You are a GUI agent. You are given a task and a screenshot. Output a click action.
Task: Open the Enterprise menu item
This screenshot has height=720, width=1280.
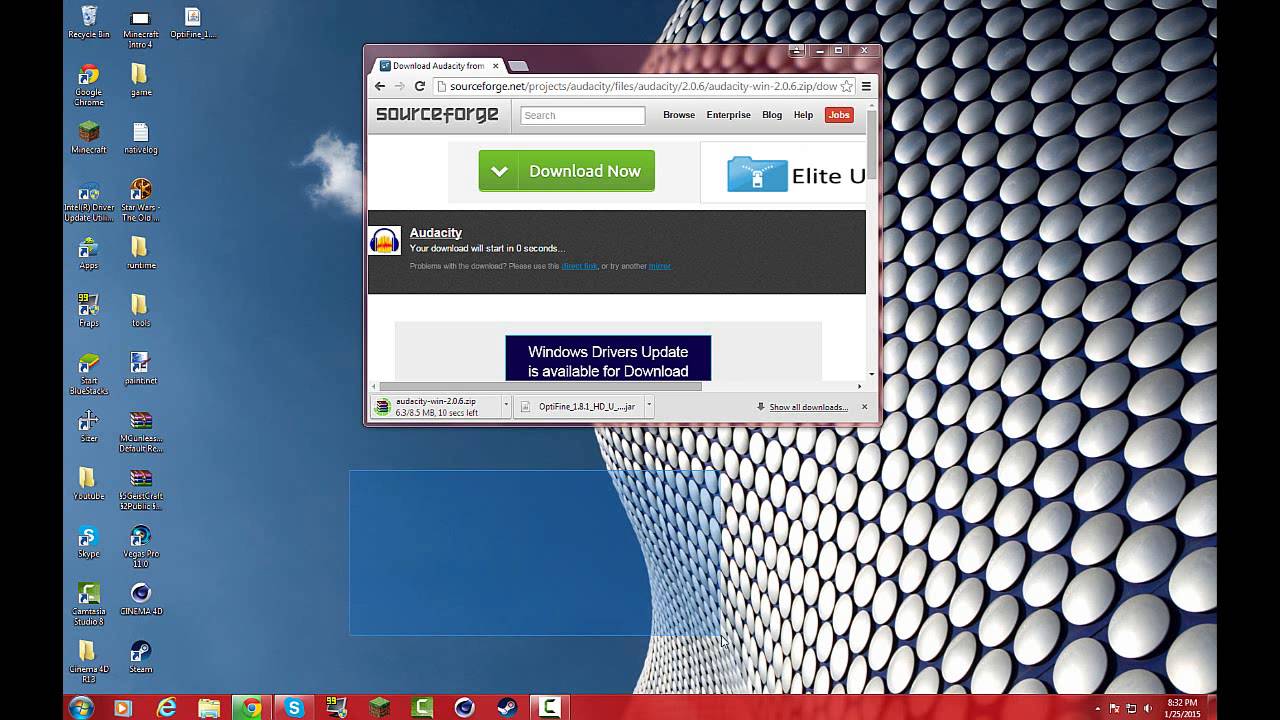[x=728, y=115]
